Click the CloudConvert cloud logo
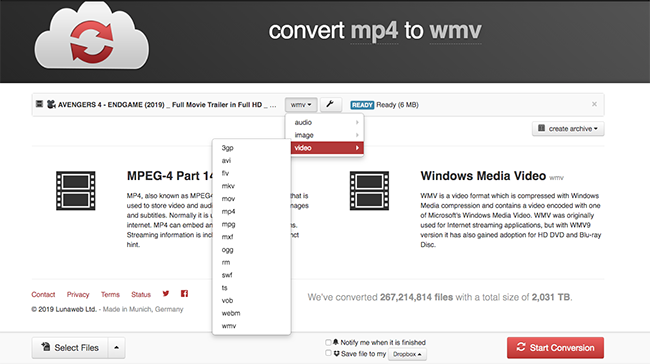The width and height of the screenshot is (650, 364). tap(92, 36)
